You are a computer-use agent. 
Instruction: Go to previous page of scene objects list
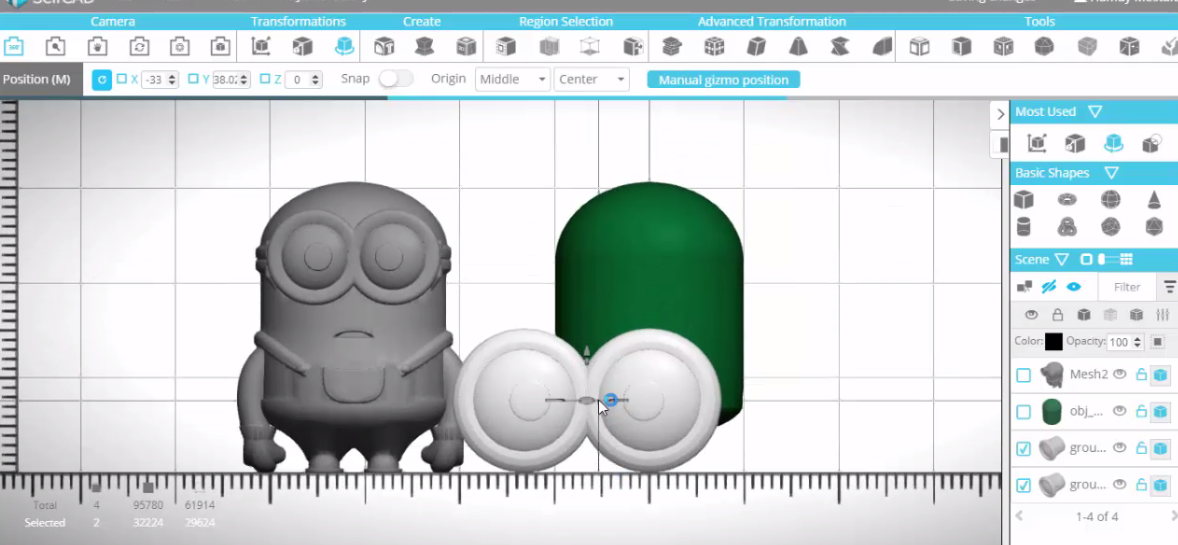point(1019,516)
